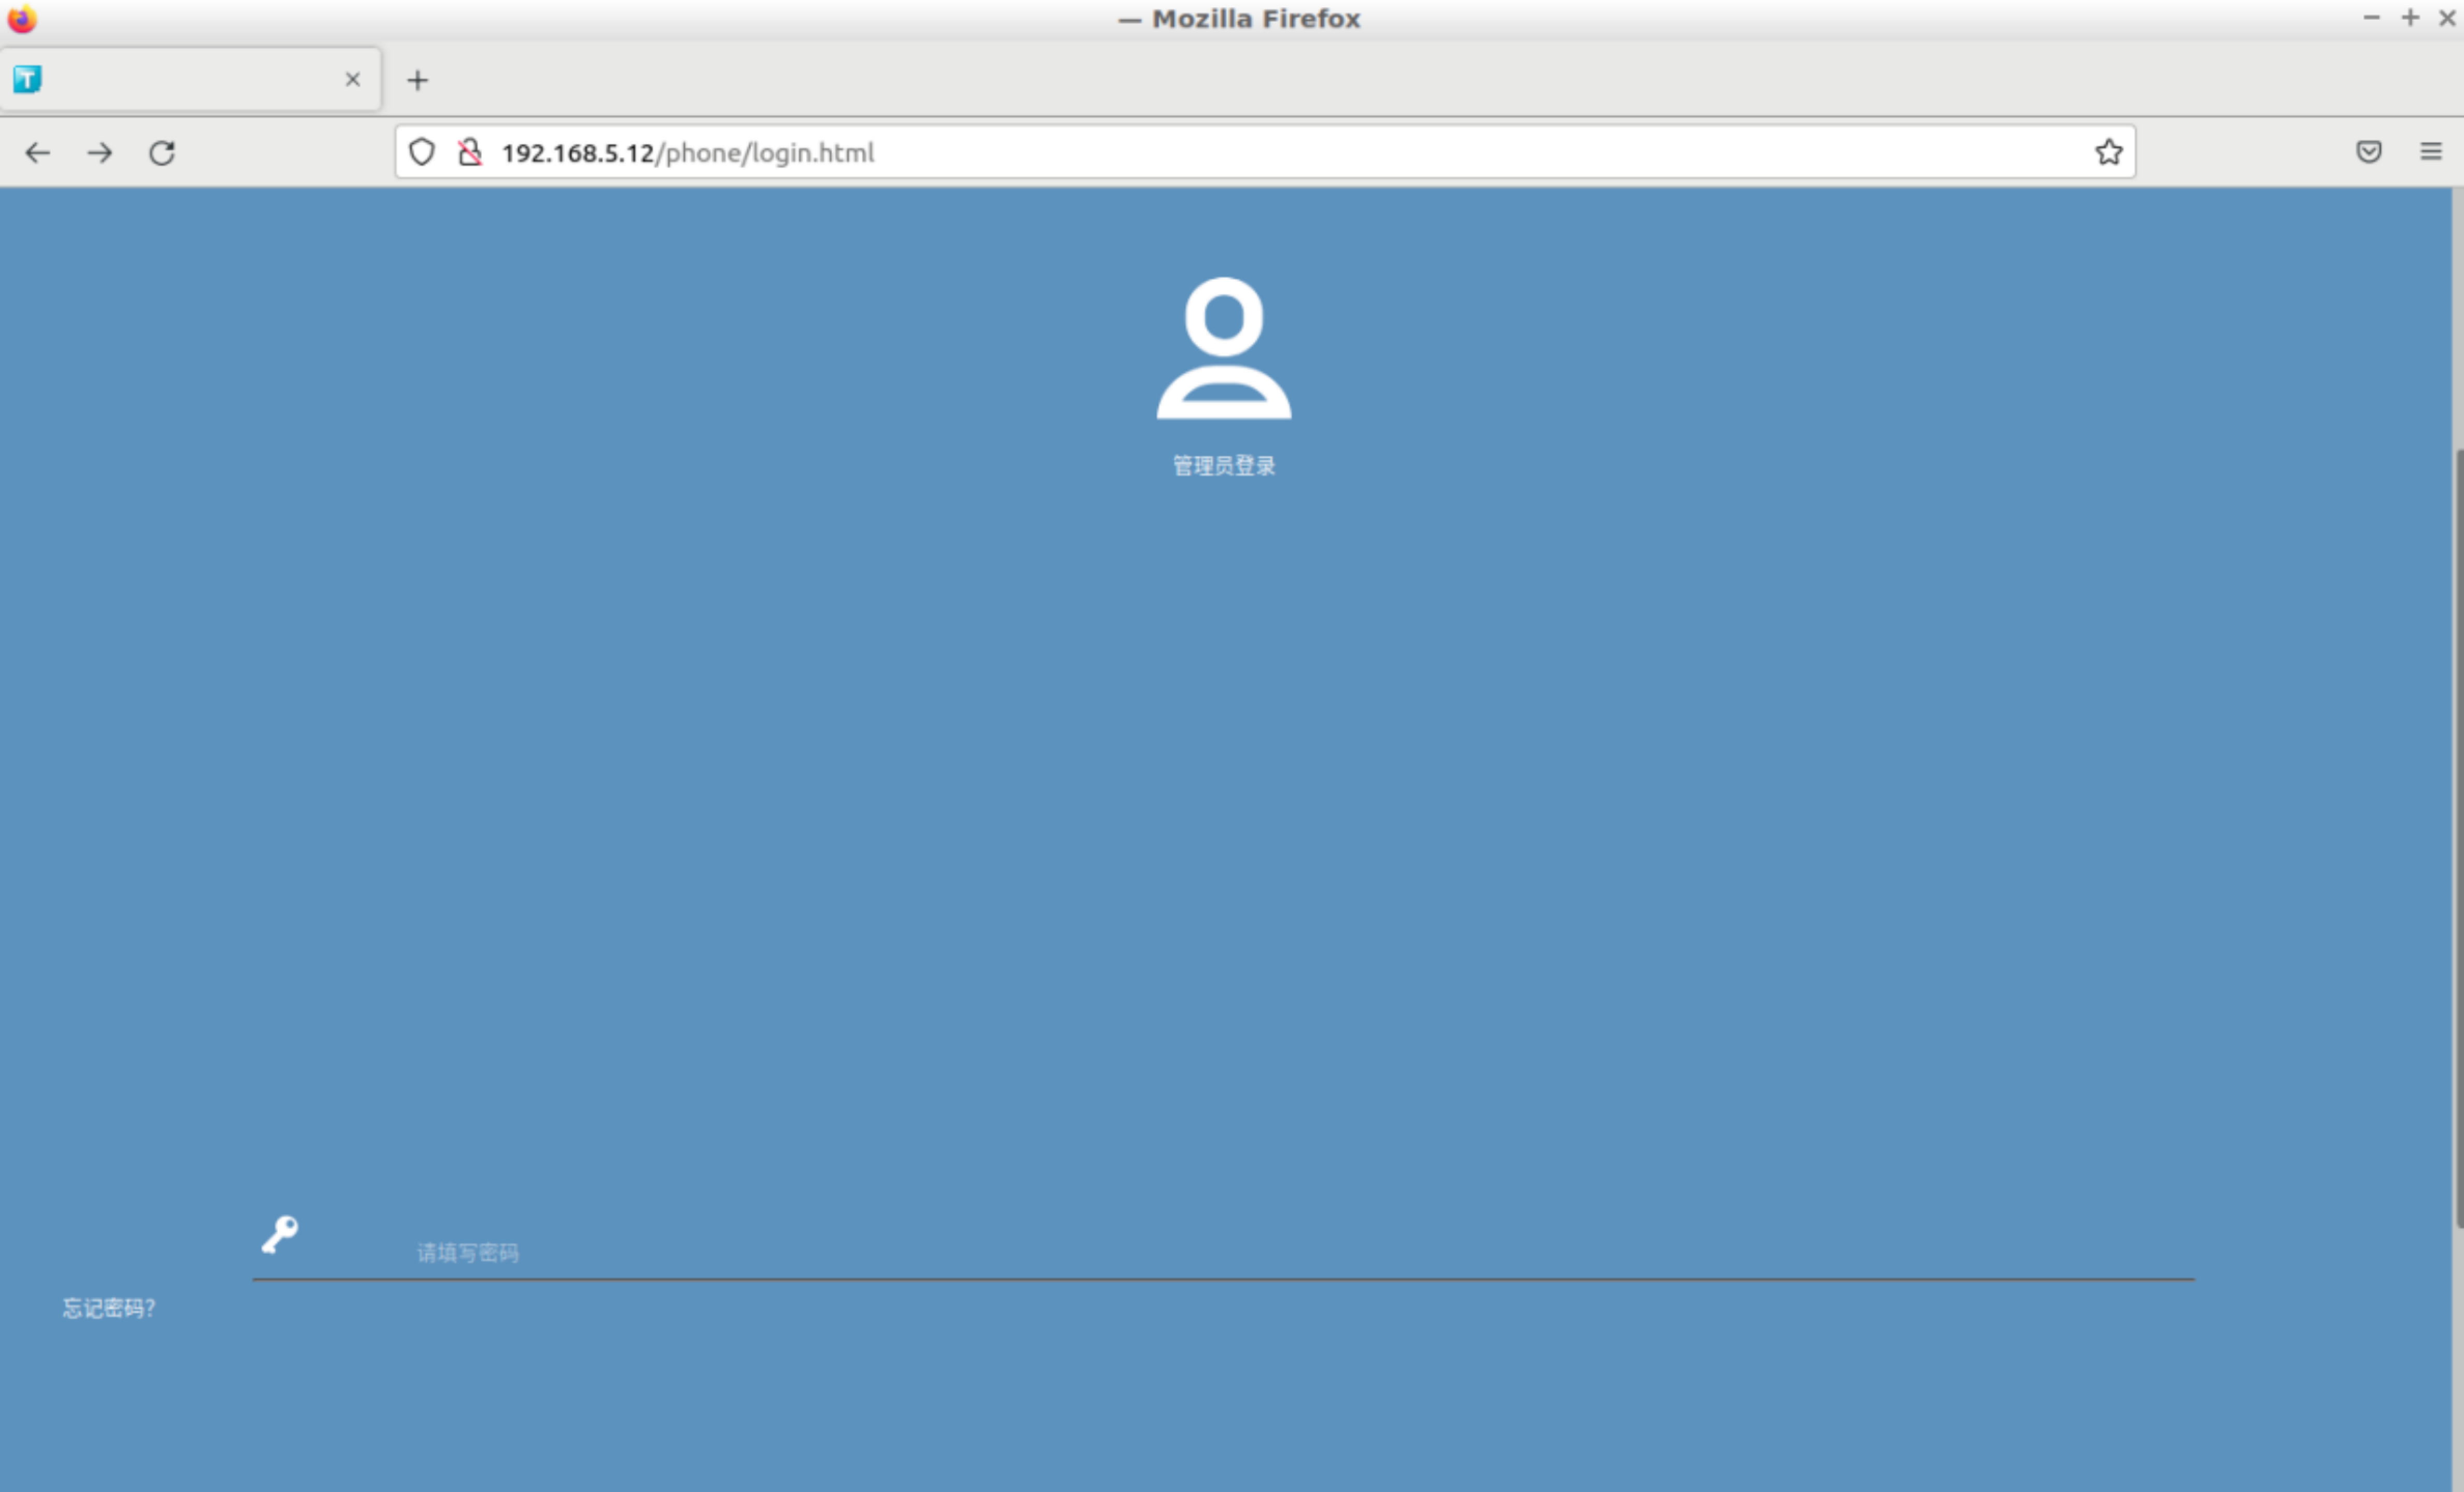Open a new tab with plus button

click(x=418, y=80)
